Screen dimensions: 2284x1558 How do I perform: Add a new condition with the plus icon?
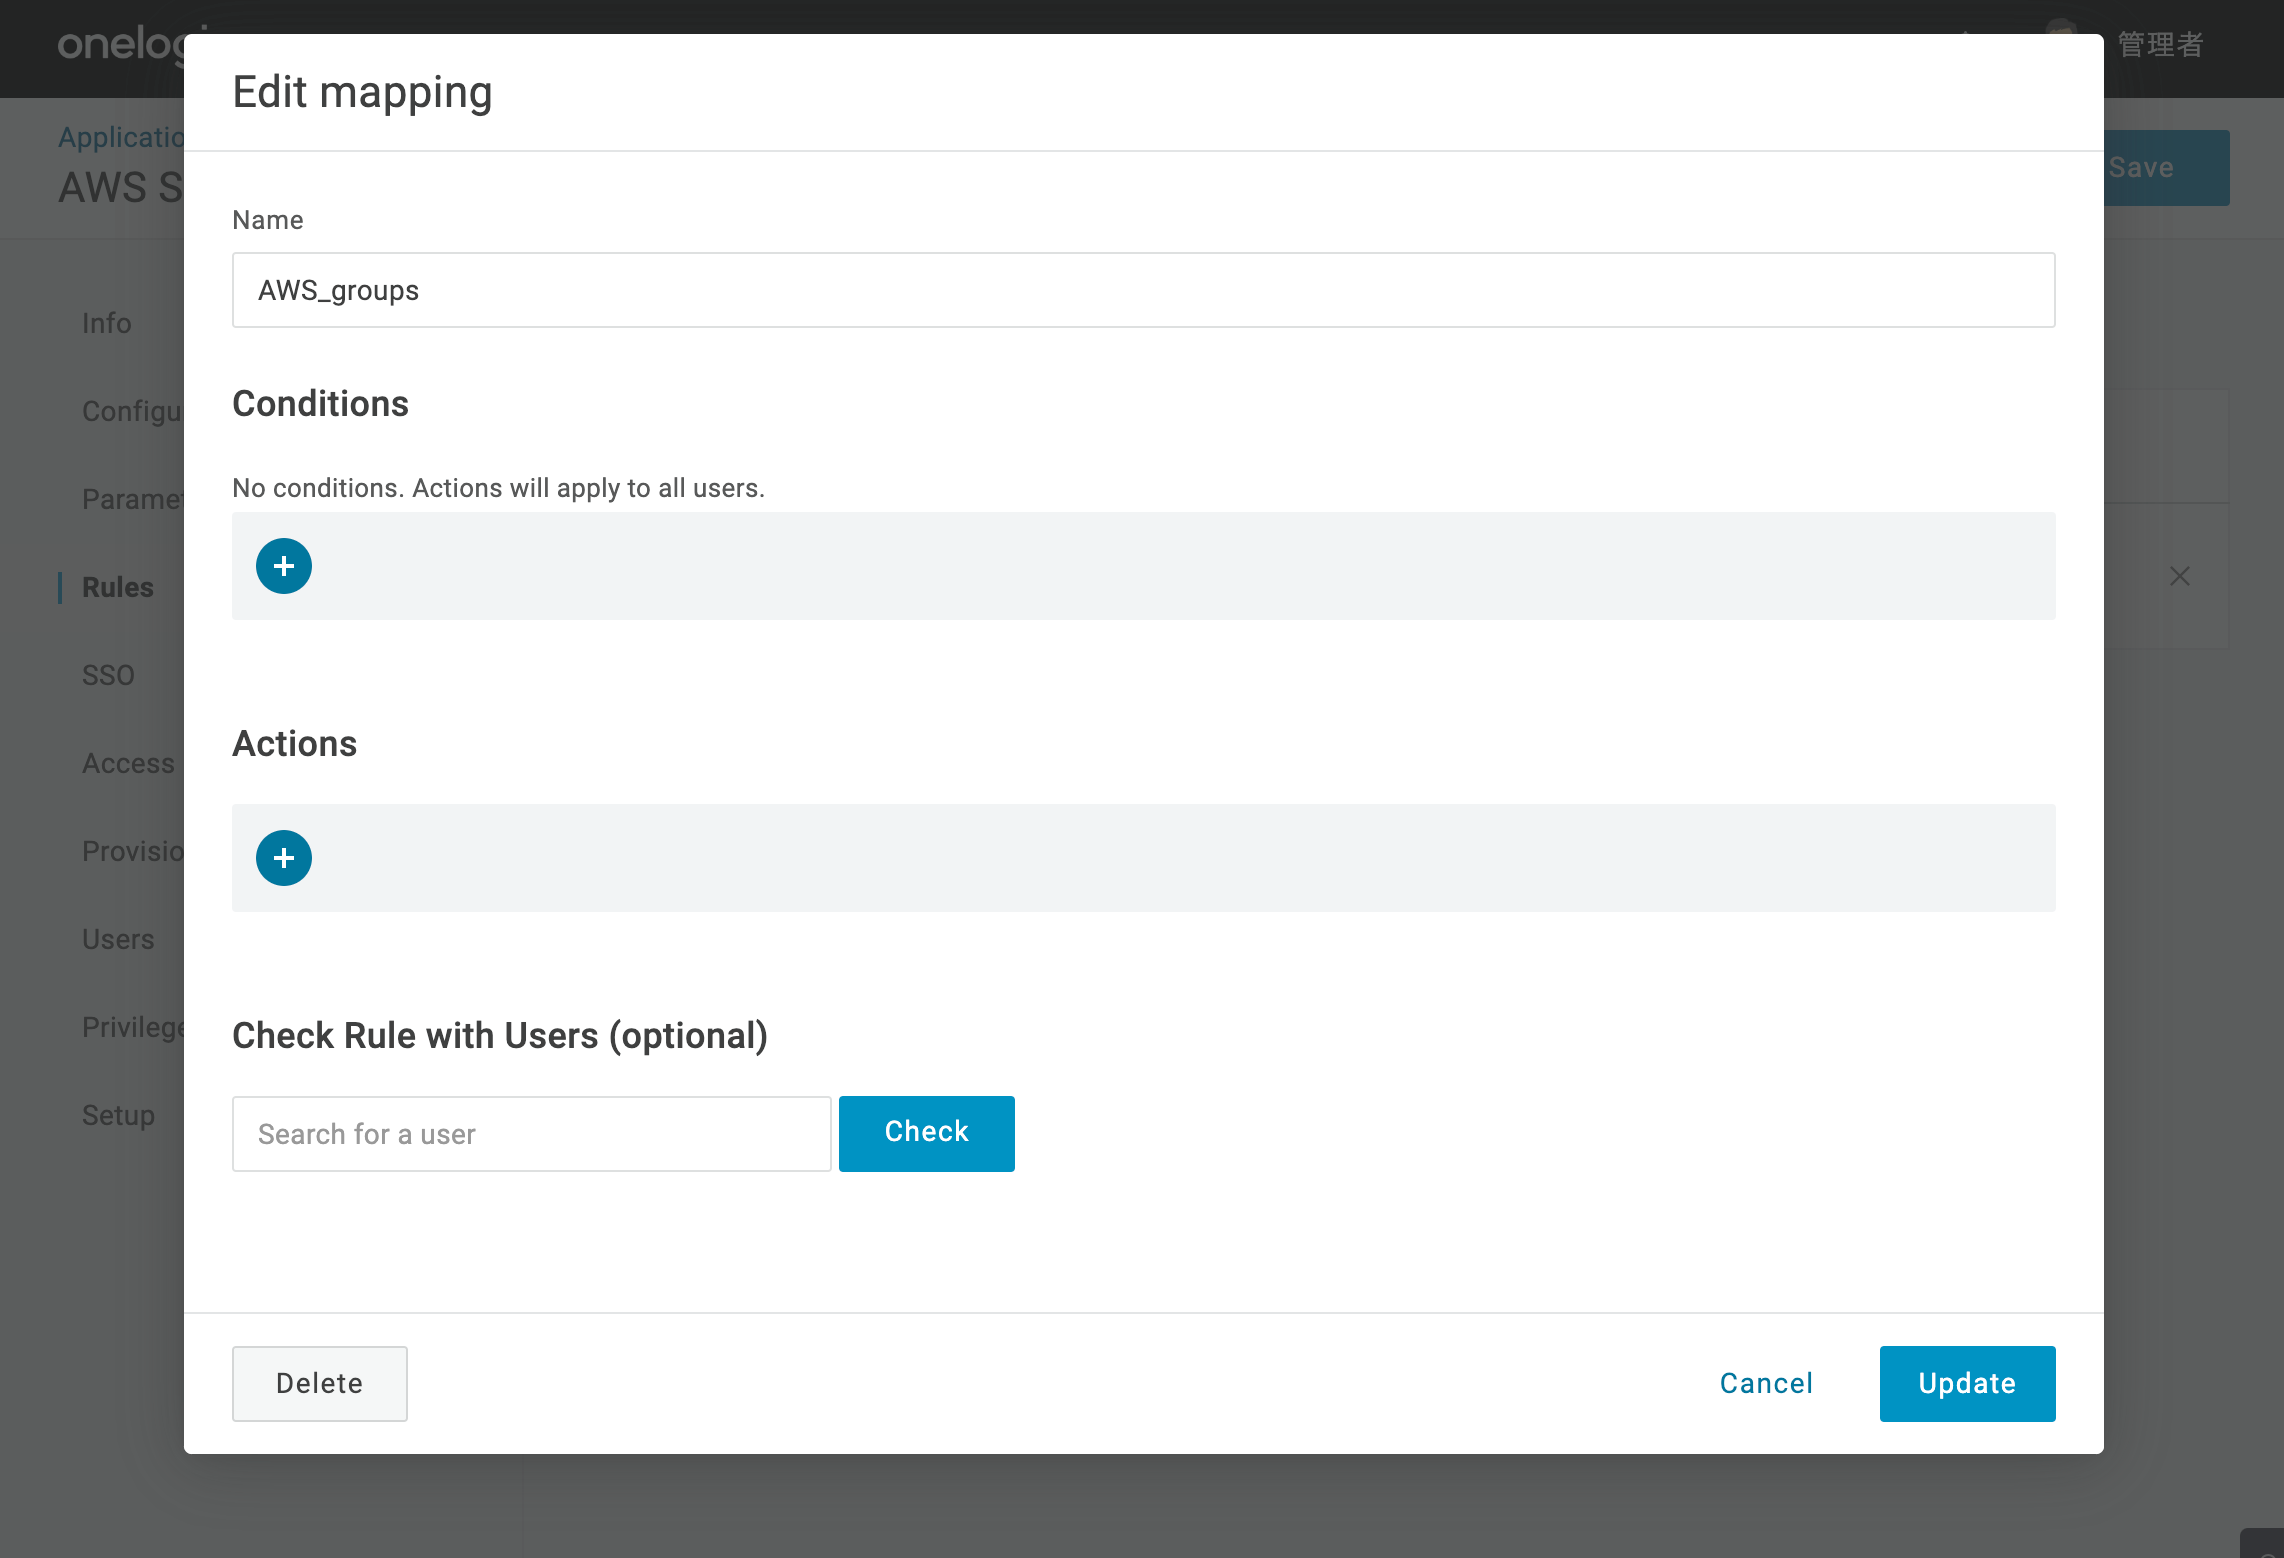[284, 566]
